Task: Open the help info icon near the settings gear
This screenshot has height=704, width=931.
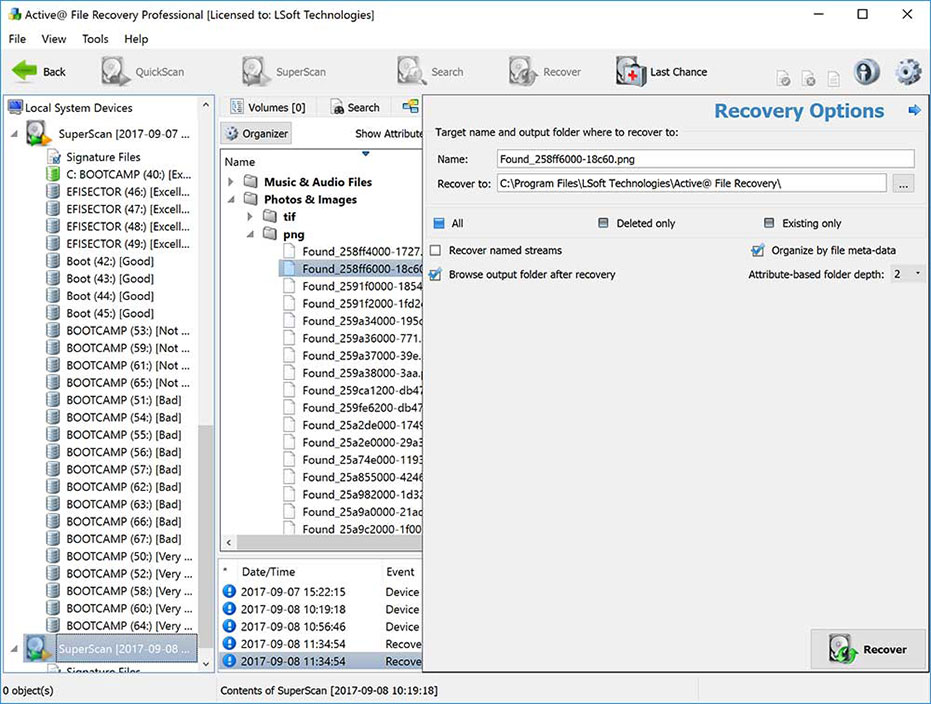Action: (x=866, y=71)
